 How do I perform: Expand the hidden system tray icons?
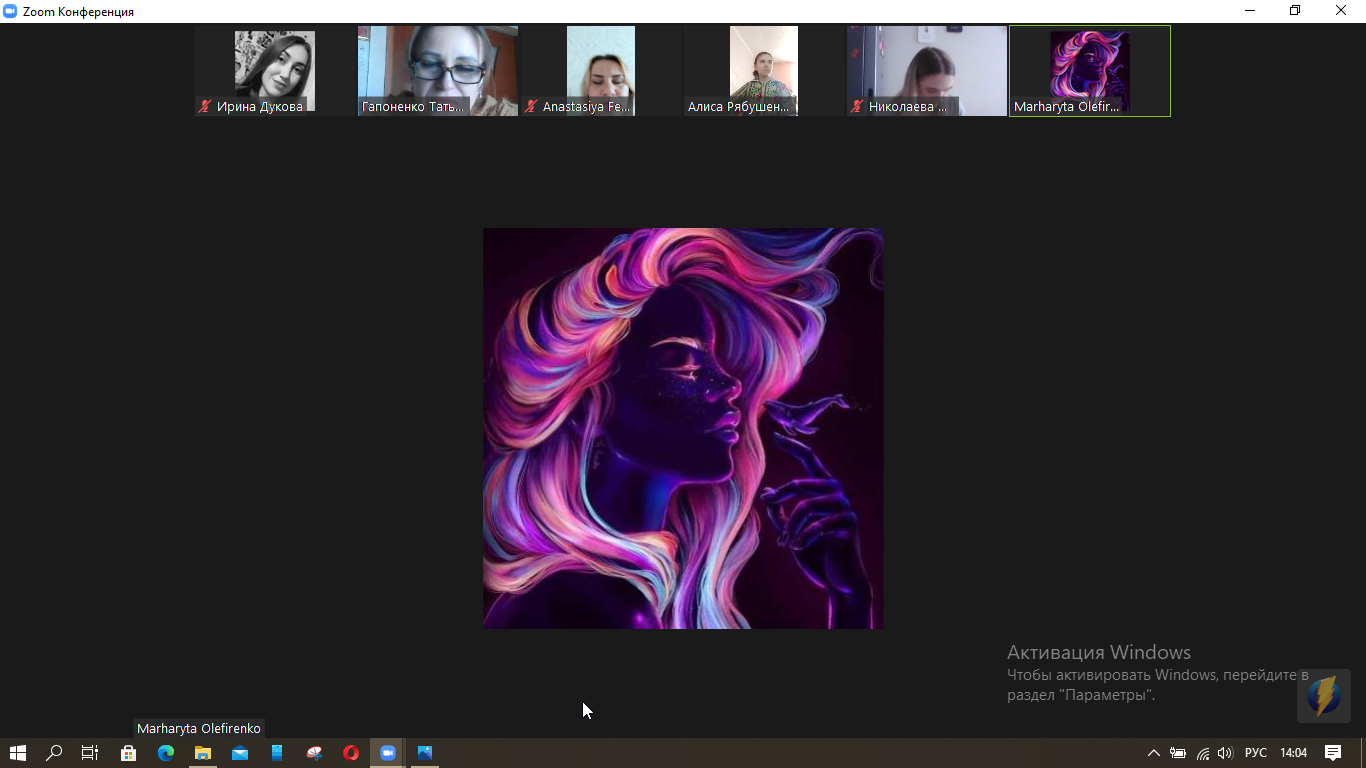click(1153, 753)
